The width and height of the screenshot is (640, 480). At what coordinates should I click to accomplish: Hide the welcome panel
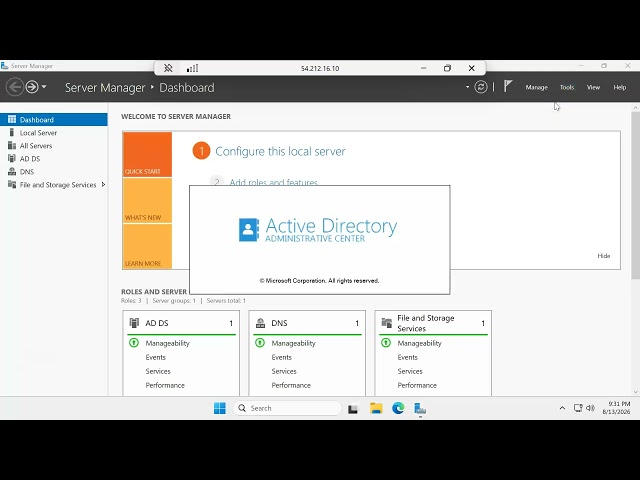click(x=604, y=256)
